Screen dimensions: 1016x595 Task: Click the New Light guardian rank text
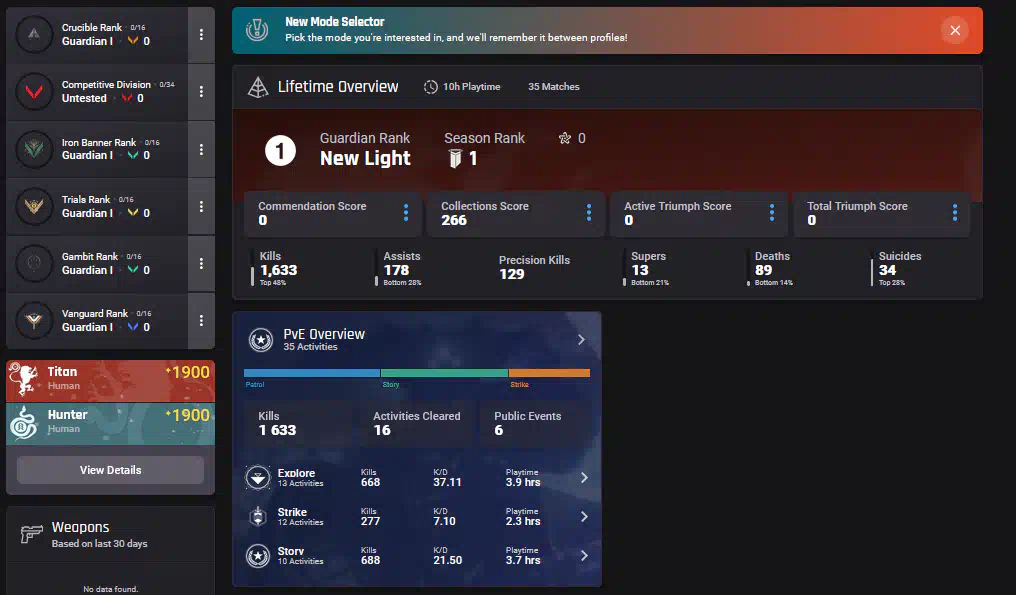365,158
